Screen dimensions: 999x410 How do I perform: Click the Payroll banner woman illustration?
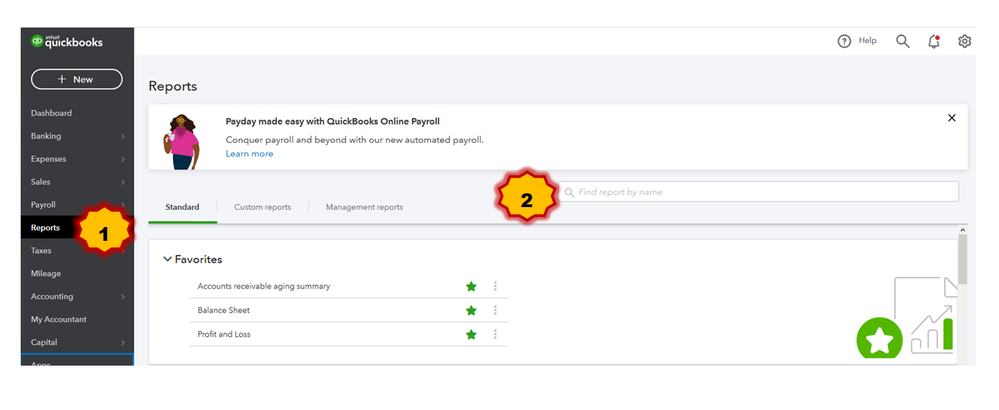[x=181, y=141]
